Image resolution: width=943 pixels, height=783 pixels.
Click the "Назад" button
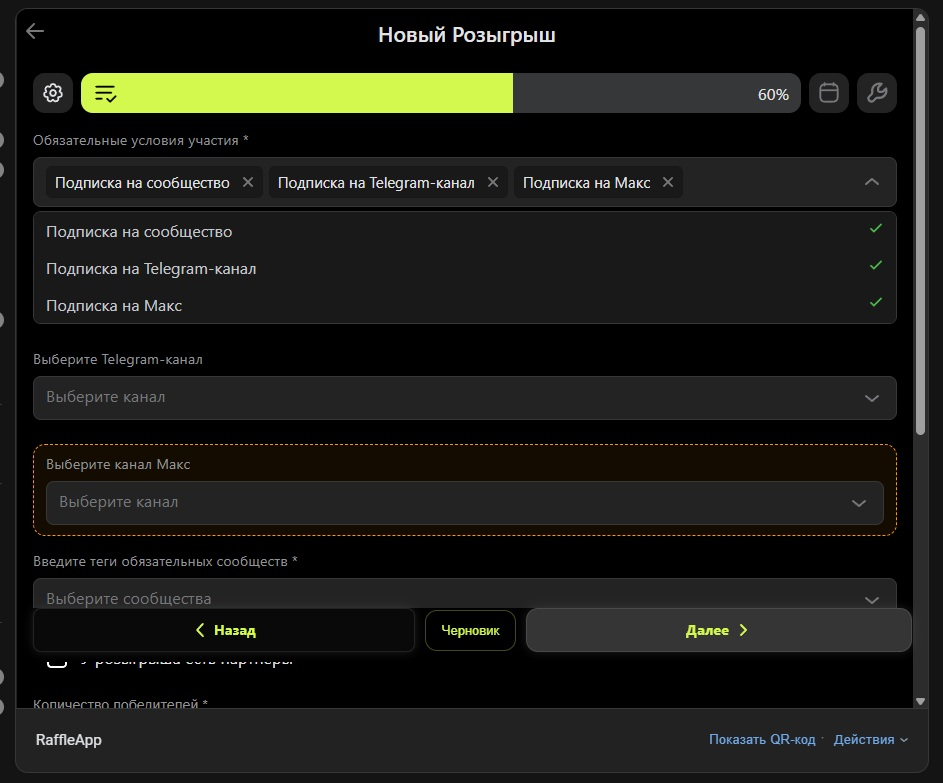224,630
